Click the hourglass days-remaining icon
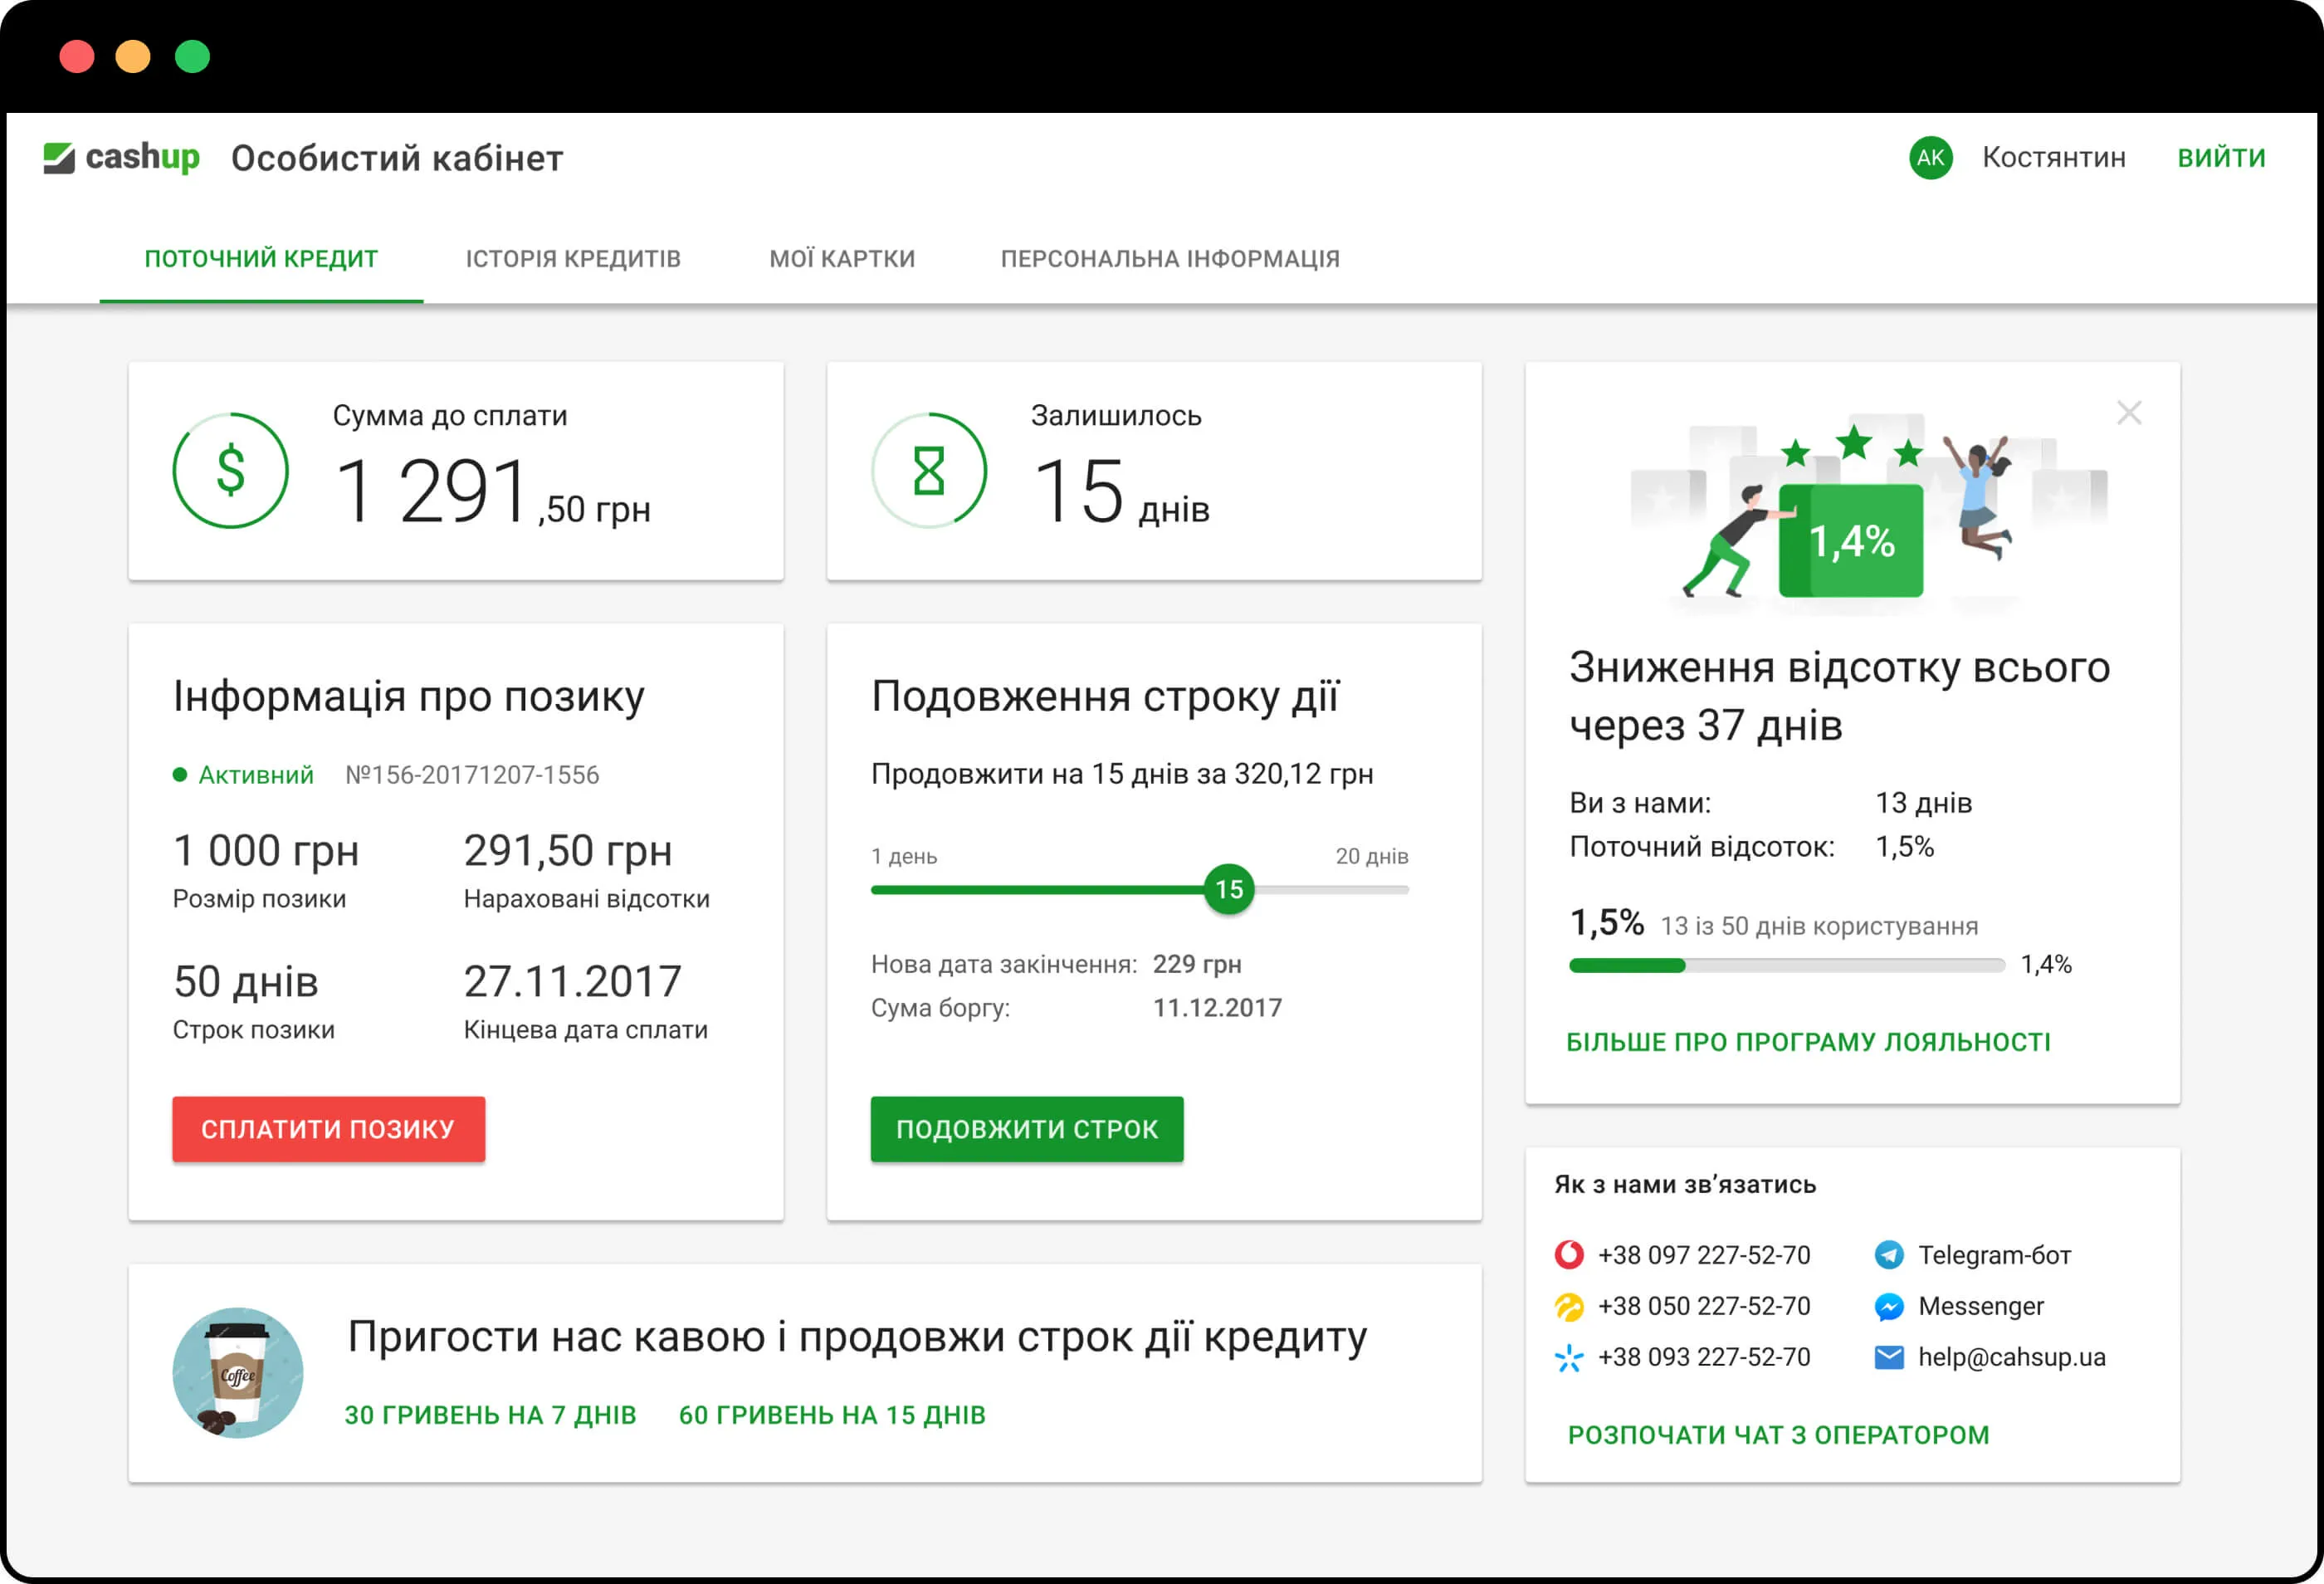Viewport: 2324px width, 1584px height. point(929,471)
